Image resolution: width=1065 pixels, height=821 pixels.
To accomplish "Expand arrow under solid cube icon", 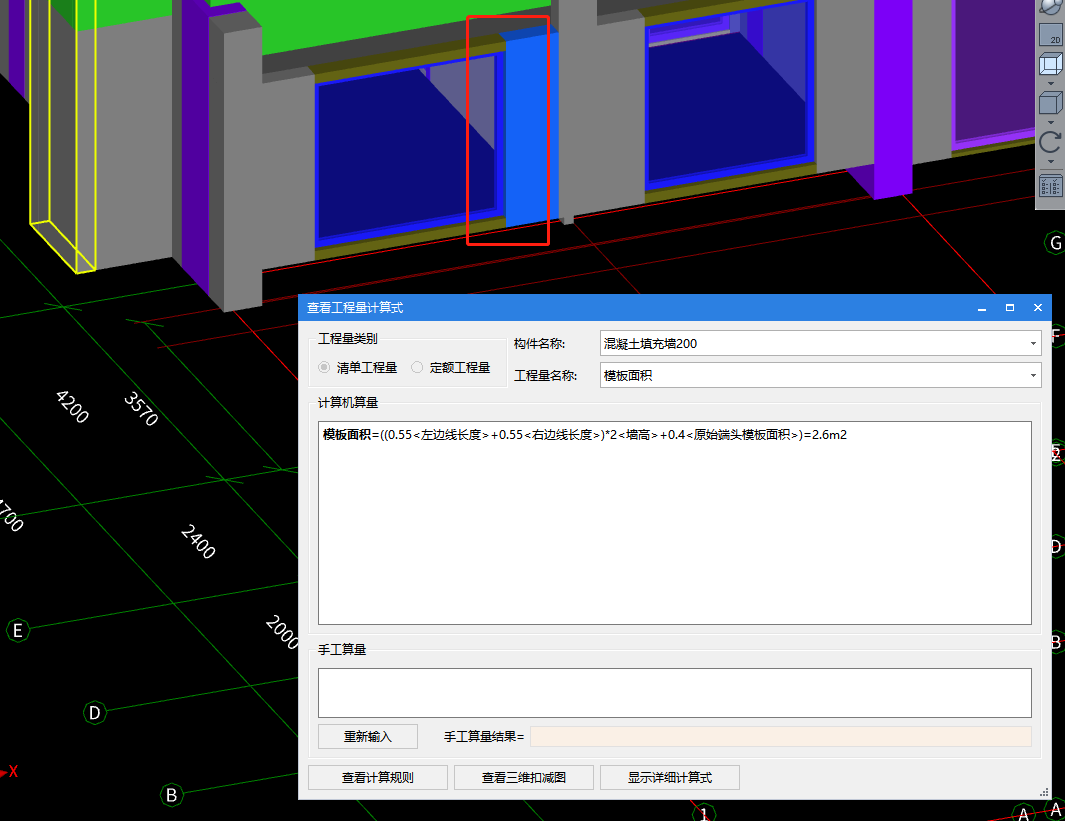I will point(1051,123).
